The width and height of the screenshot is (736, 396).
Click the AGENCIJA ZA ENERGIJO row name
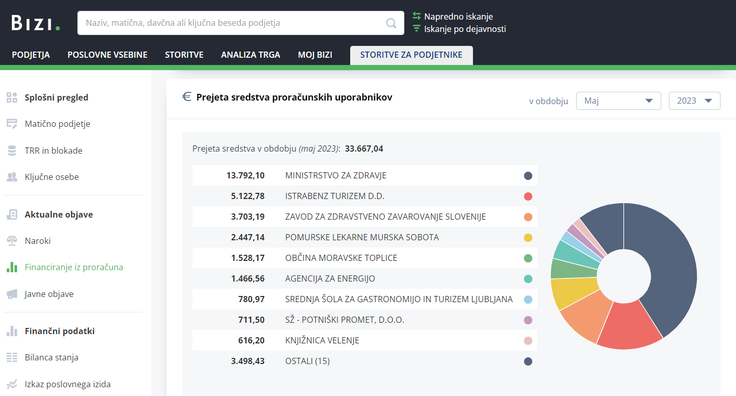(330, 279)
